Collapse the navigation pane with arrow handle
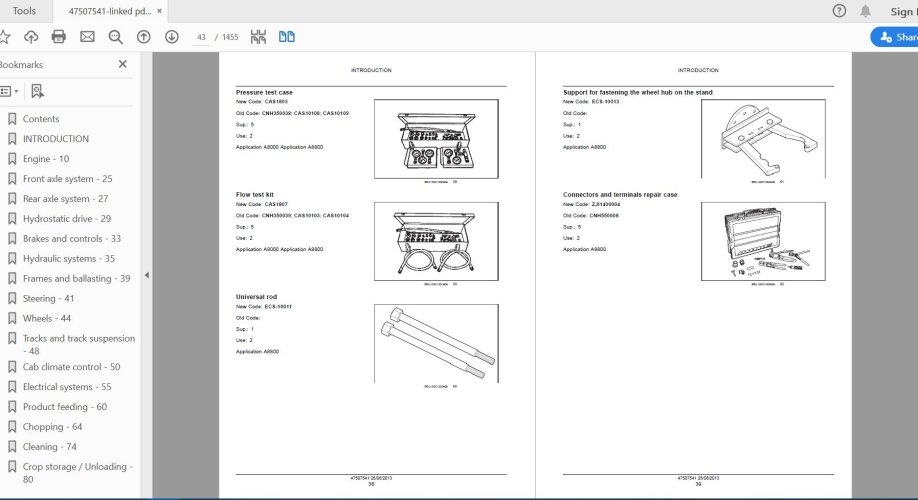This screenshot has width=918, height=500. (146, 275)
